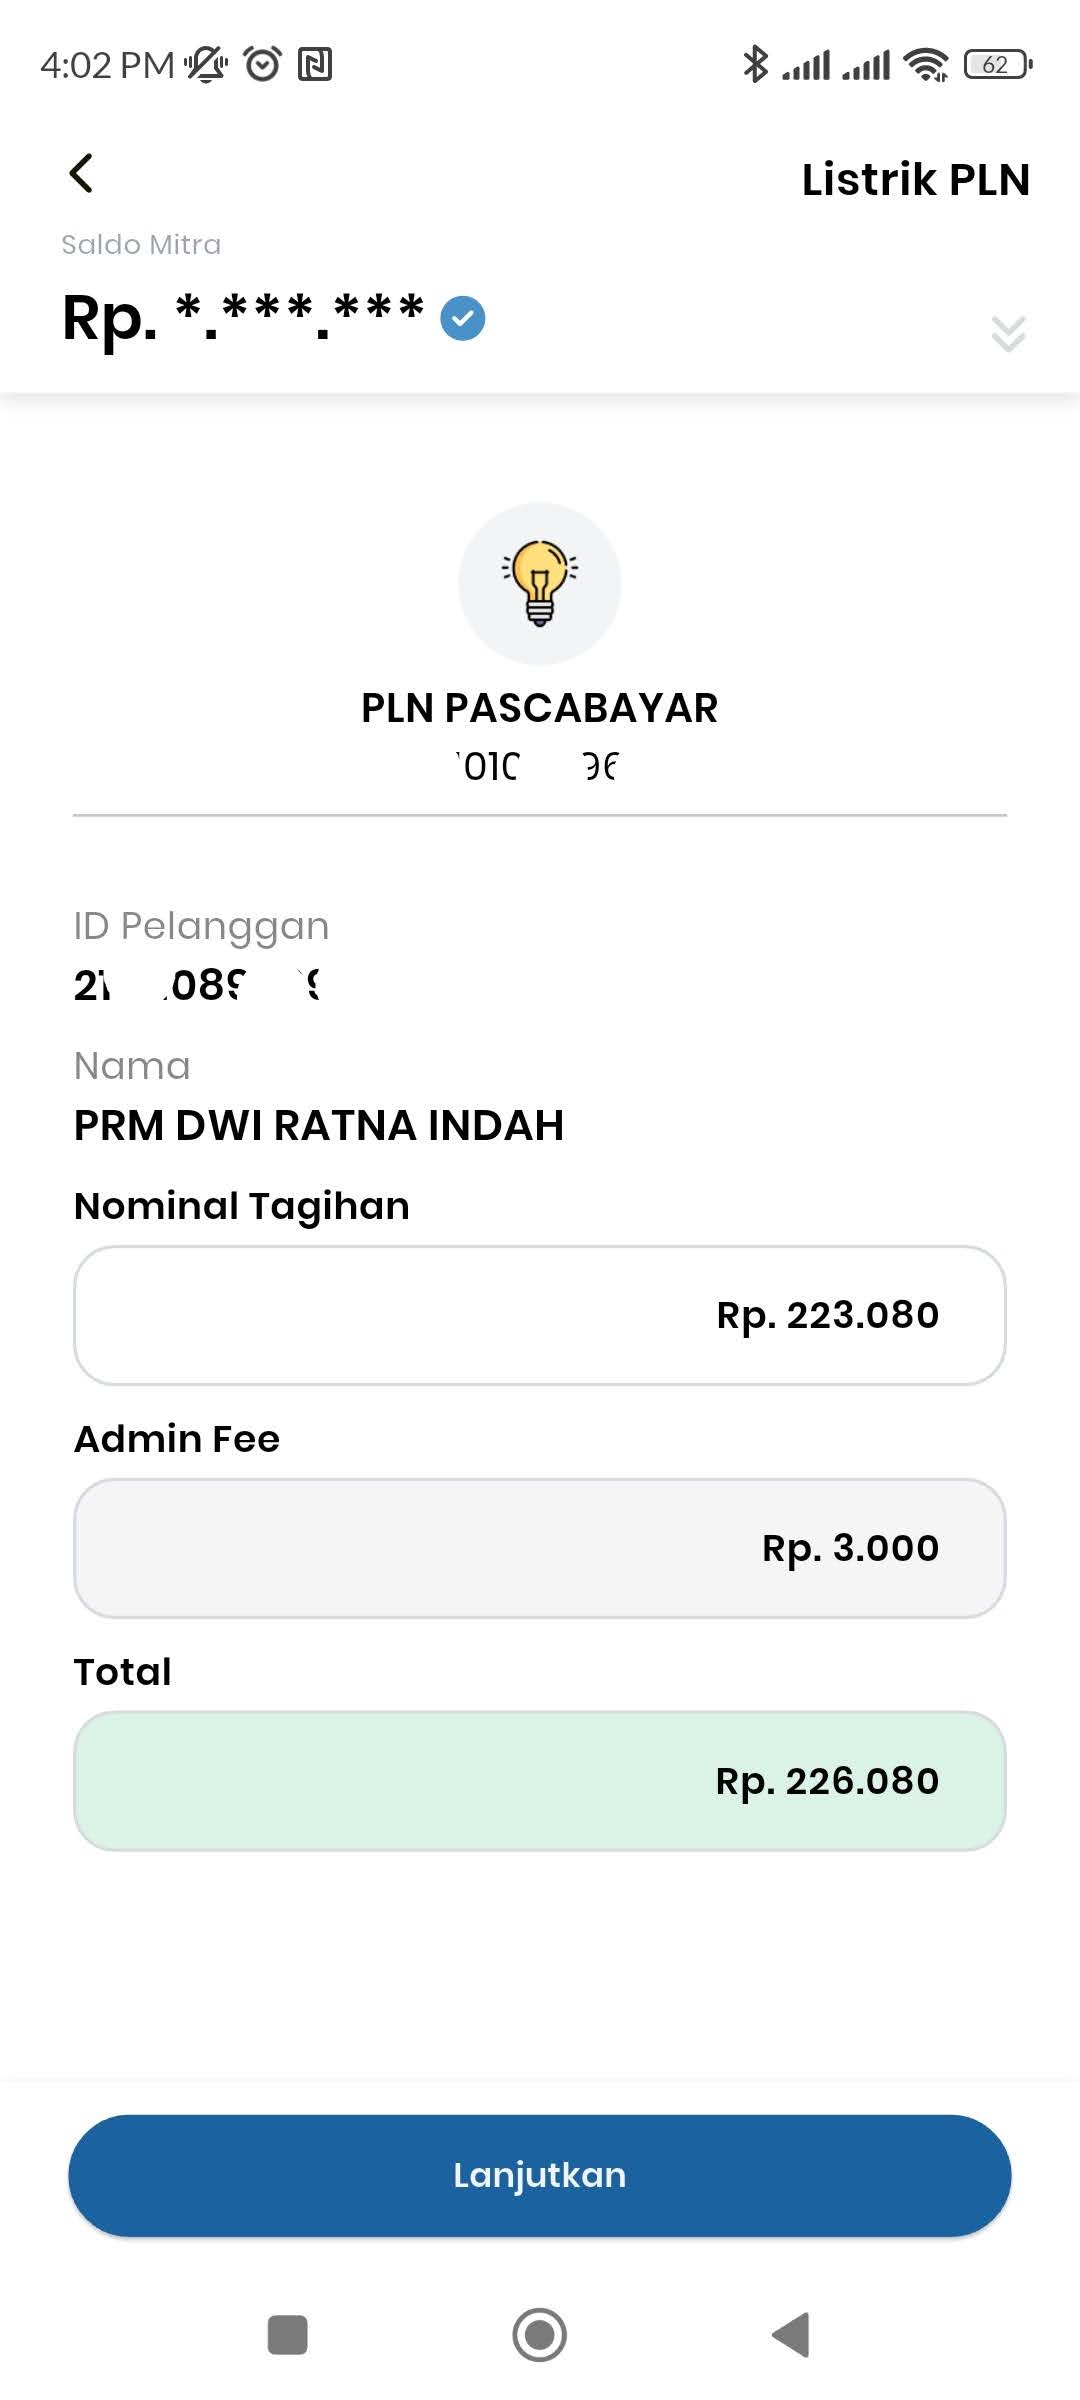Tap the Wi-Fi status icon
The width and height of the screenshot is (1080, 2400).
pyautogui.click(x=926, y=64)
